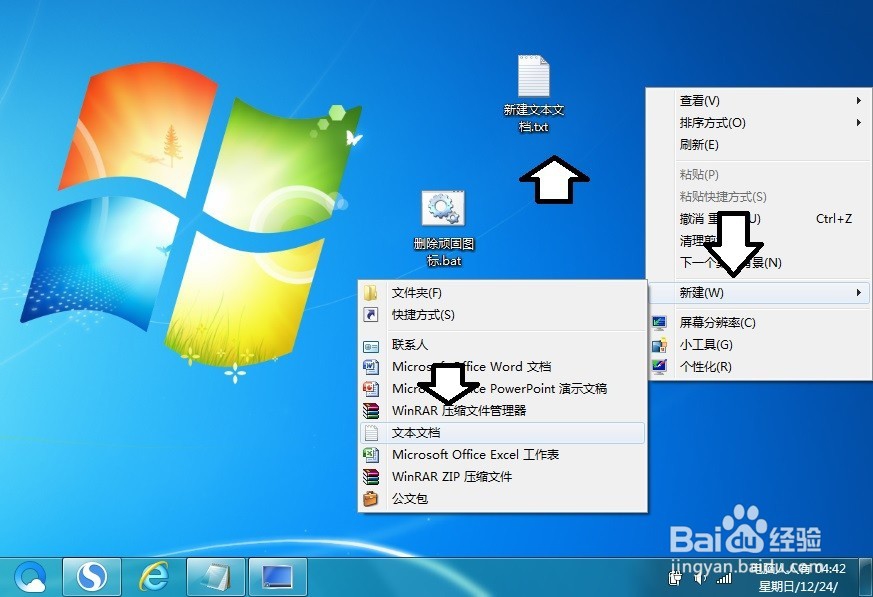Viewport: 873px width, 597px height.
Task: Launch Sogou browser from the taskbar
Action: tap(91, 577)
